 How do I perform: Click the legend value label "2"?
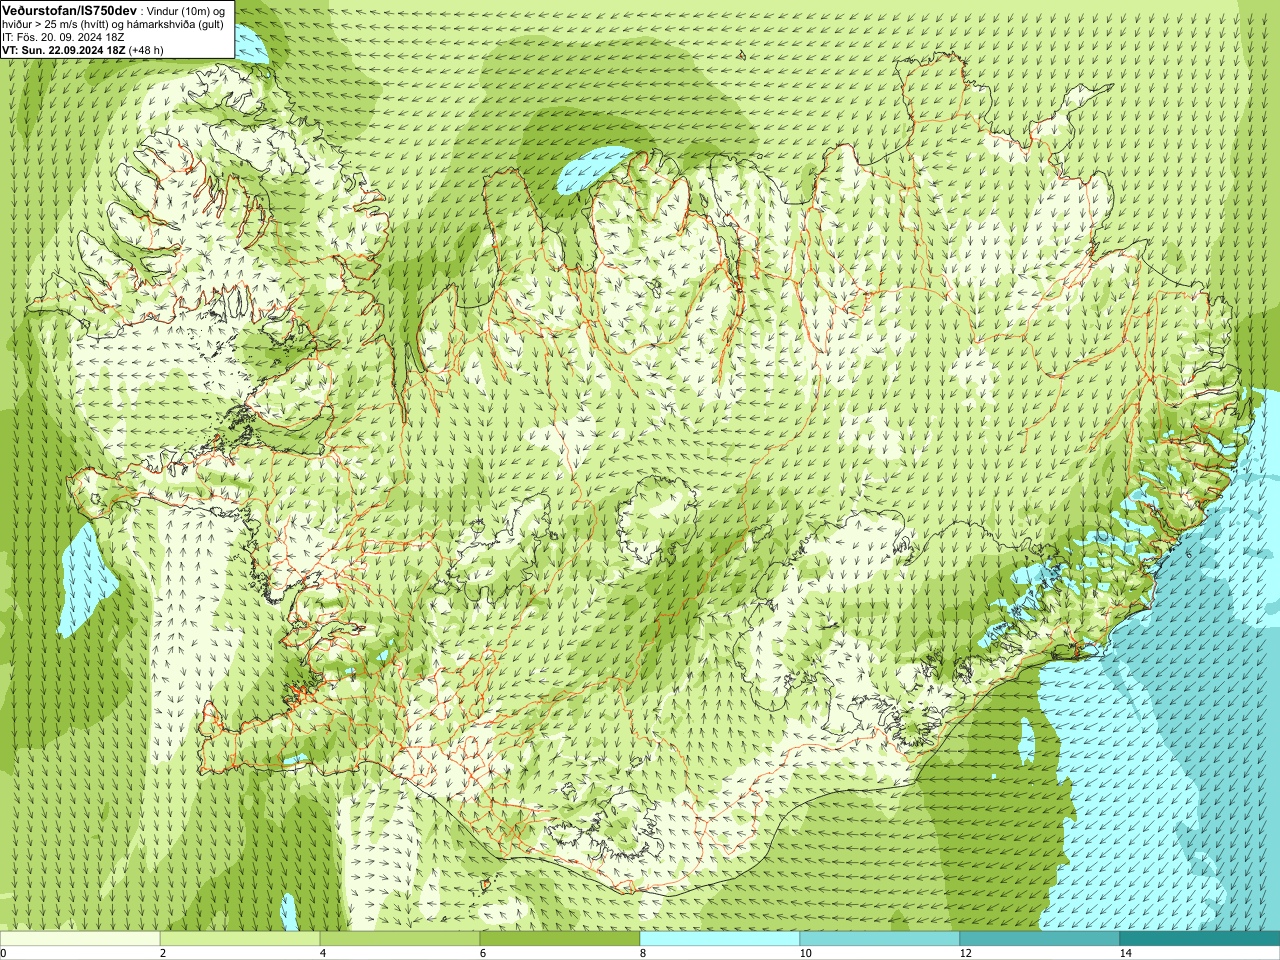[x=163, y=953]
